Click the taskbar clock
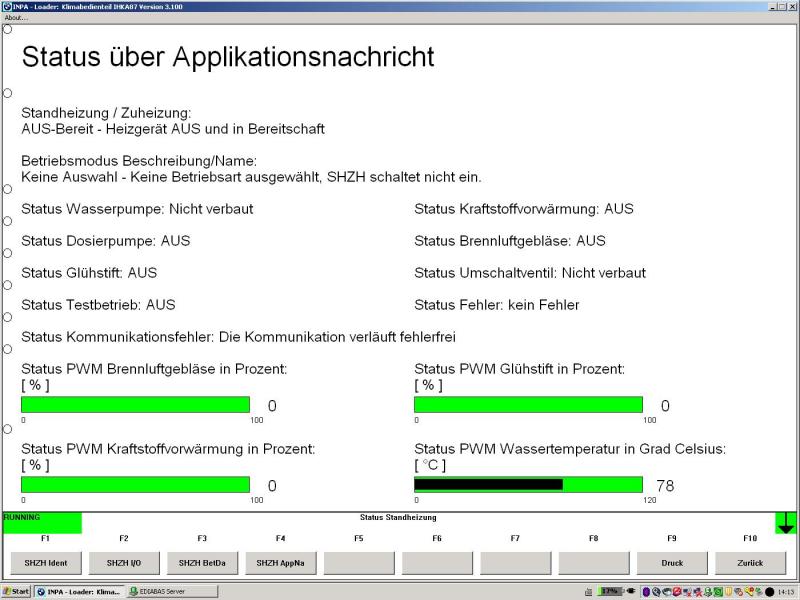Screen dimensions: 800x600 click(x=786, y=592)
